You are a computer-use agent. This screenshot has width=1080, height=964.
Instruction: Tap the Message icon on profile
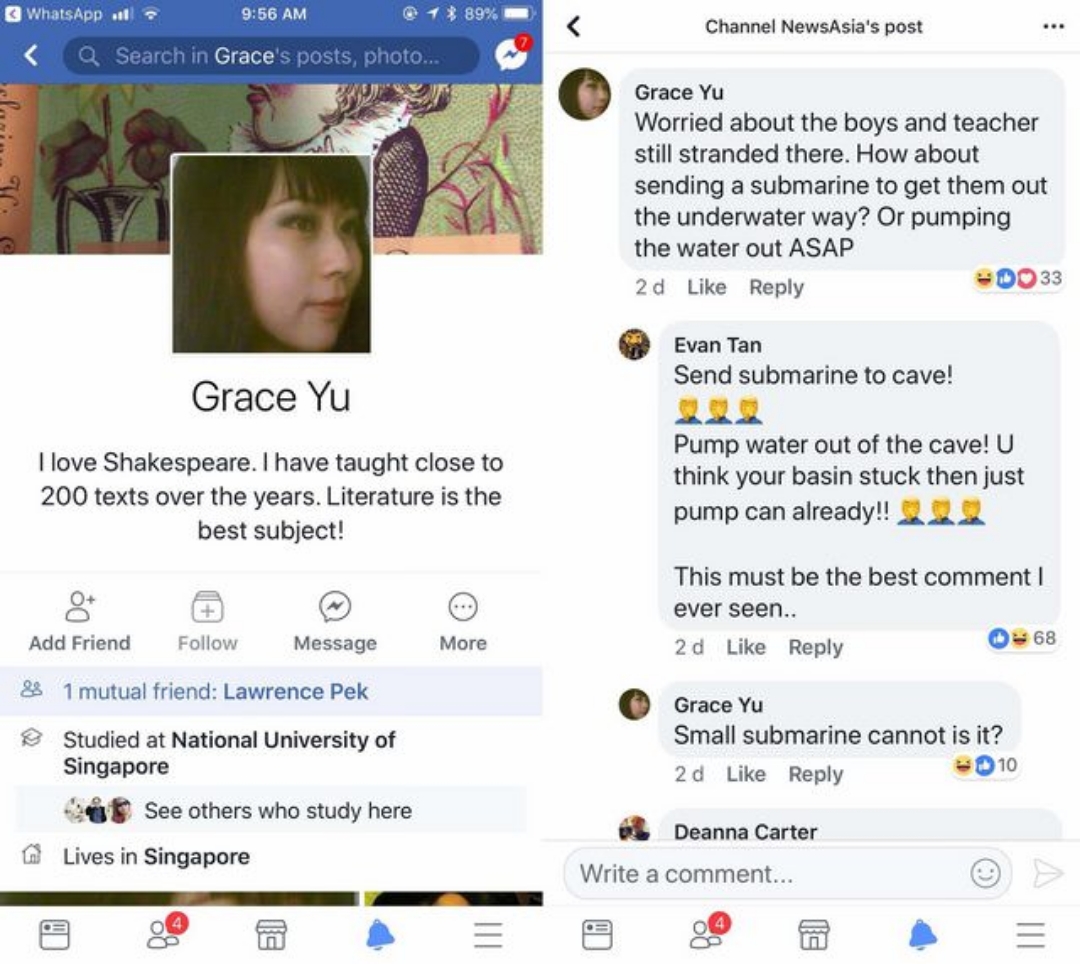click(335, 607)
